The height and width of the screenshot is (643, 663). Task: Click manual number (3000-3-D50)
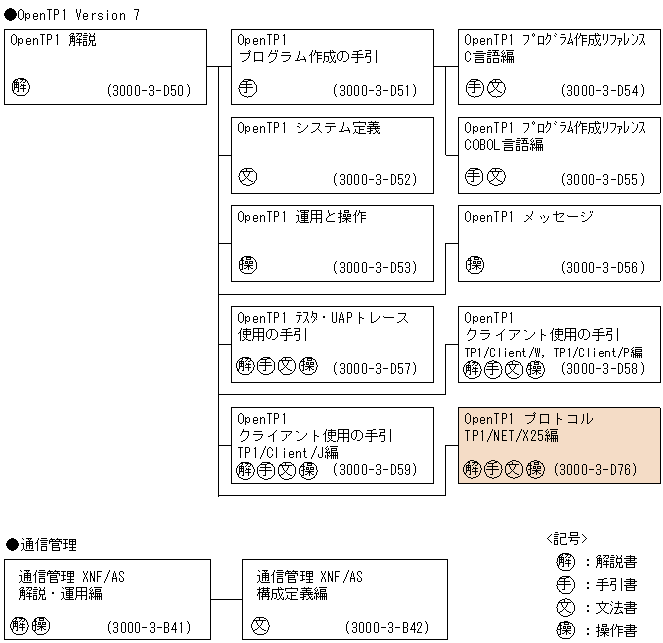(149, 90)
